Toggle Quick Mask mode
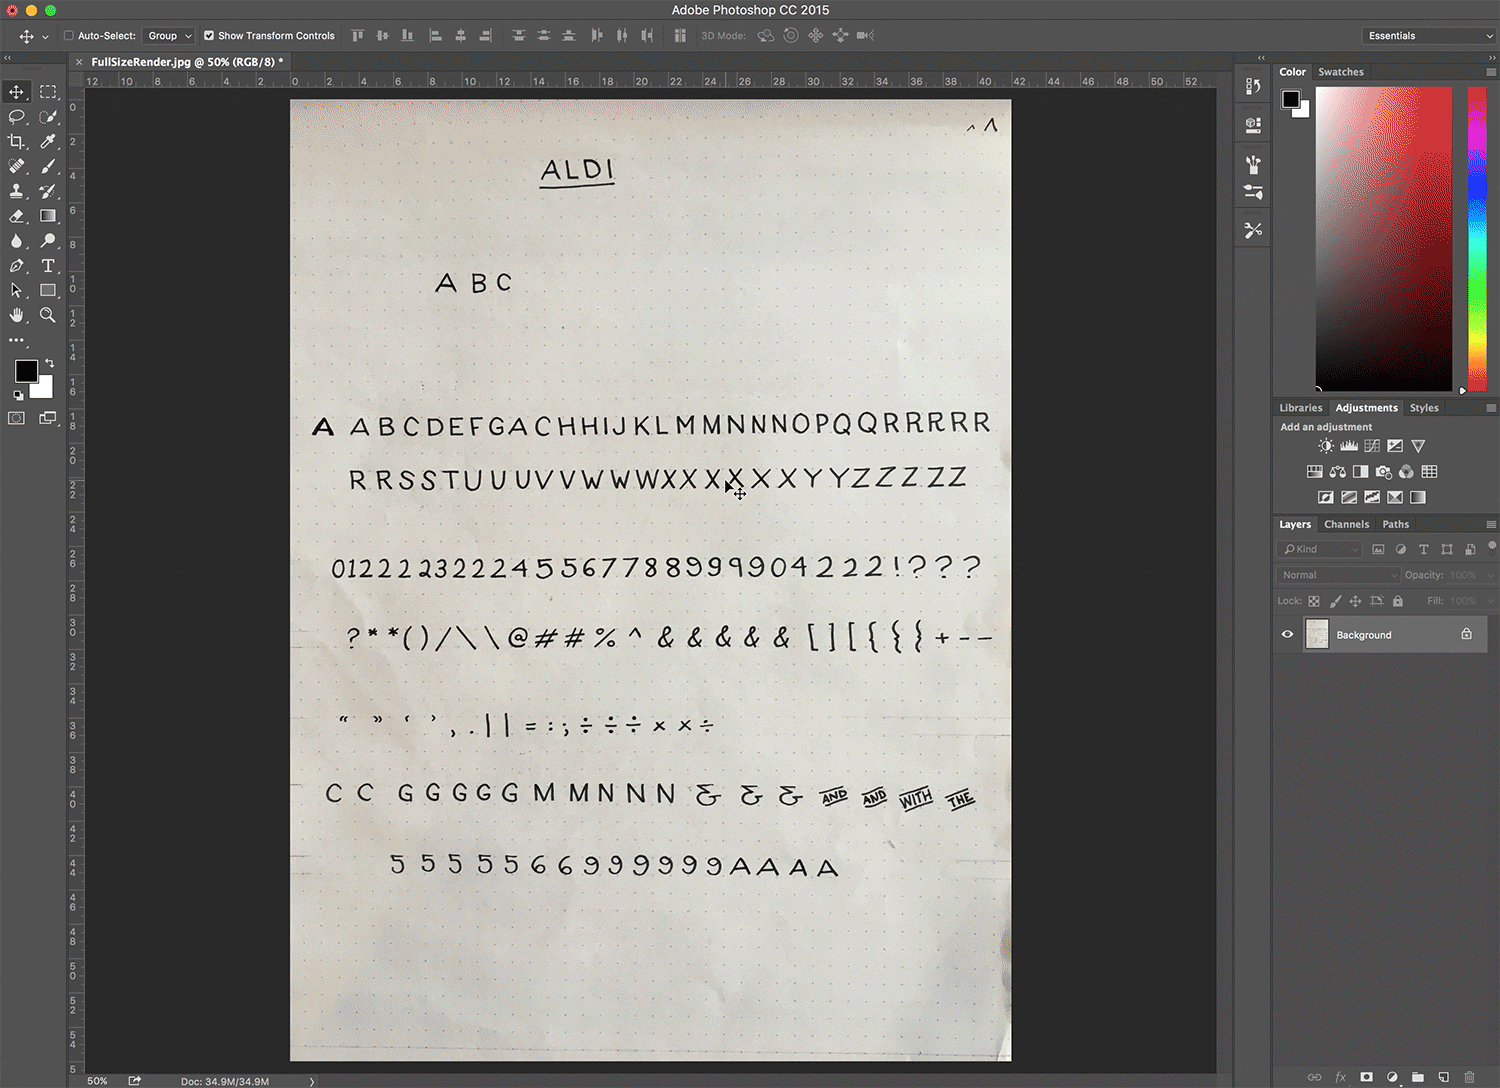Screen dimensions: 1500x1088 coord(16,418)
